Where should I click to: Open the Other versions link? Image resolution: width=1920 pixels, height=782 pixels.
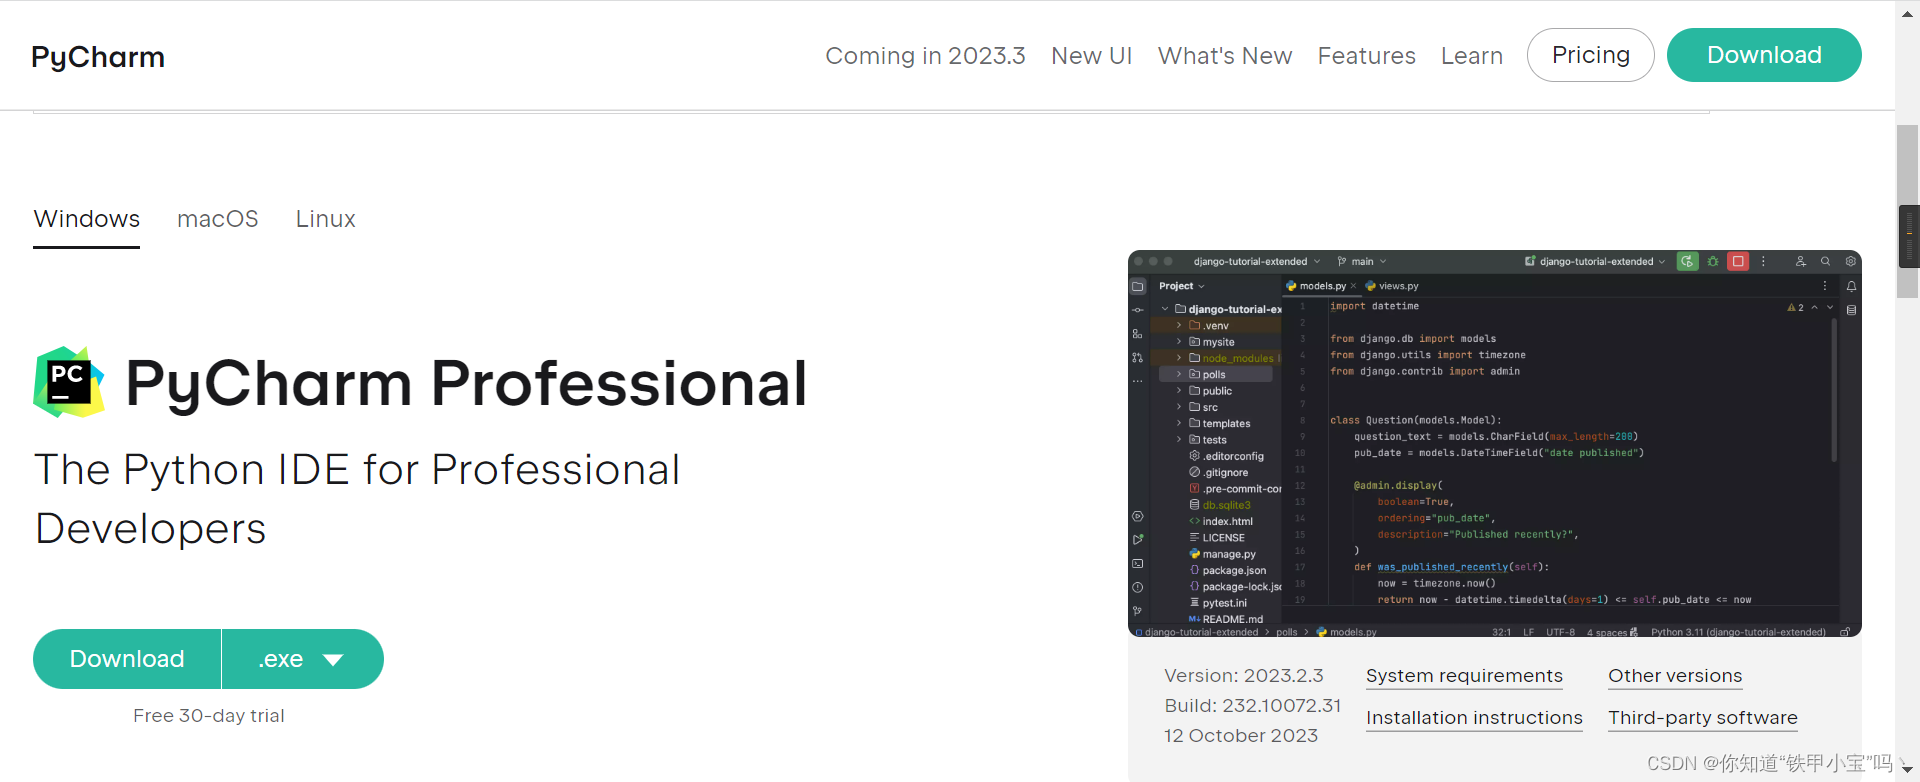[1675, 676]
